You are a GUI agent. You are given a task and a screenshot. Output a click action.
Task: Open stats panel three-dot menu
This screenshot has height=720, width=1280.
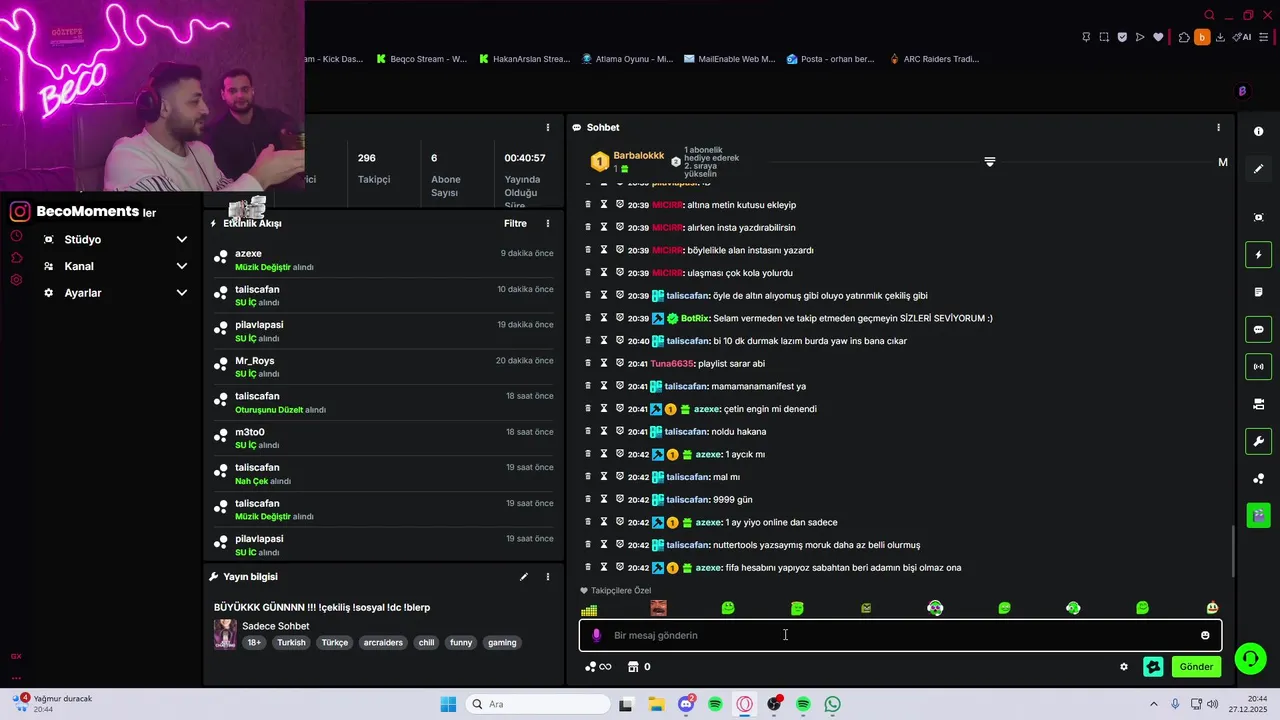coord(548,127)
